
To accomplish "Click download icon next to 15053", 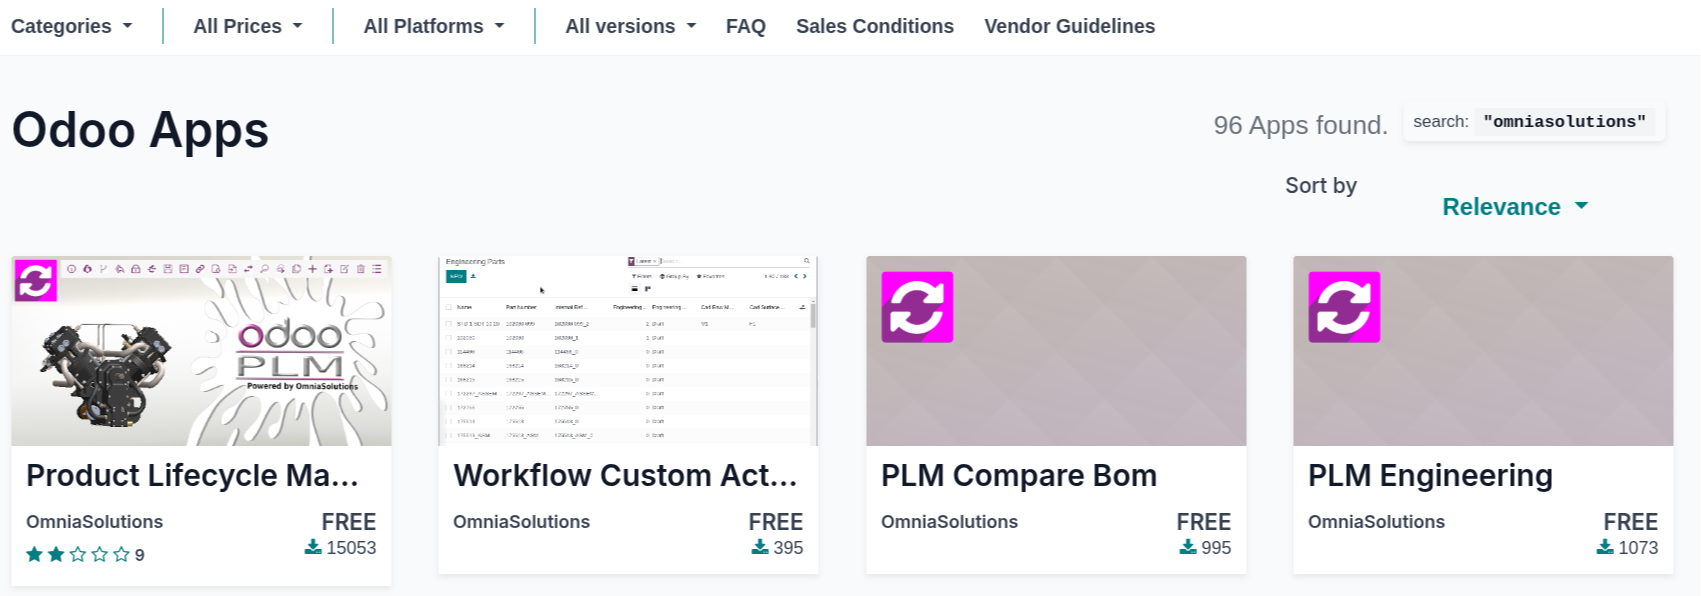I will (313, 547).
